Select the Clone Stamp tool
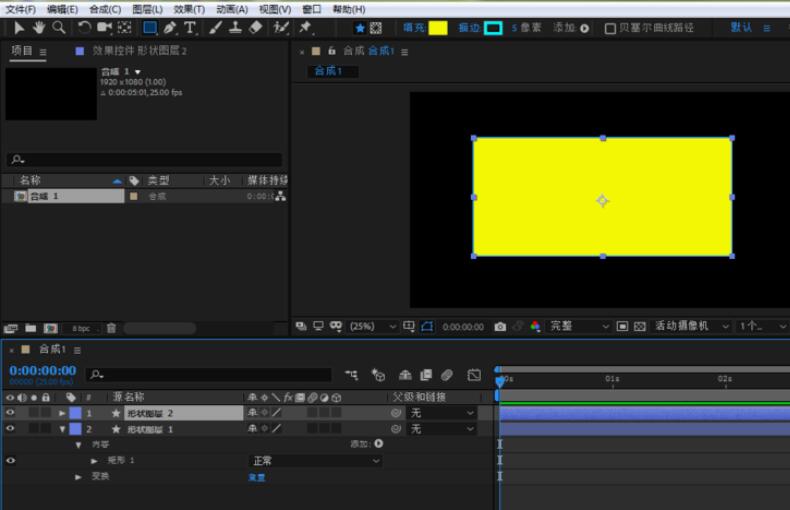 point(235,28)
